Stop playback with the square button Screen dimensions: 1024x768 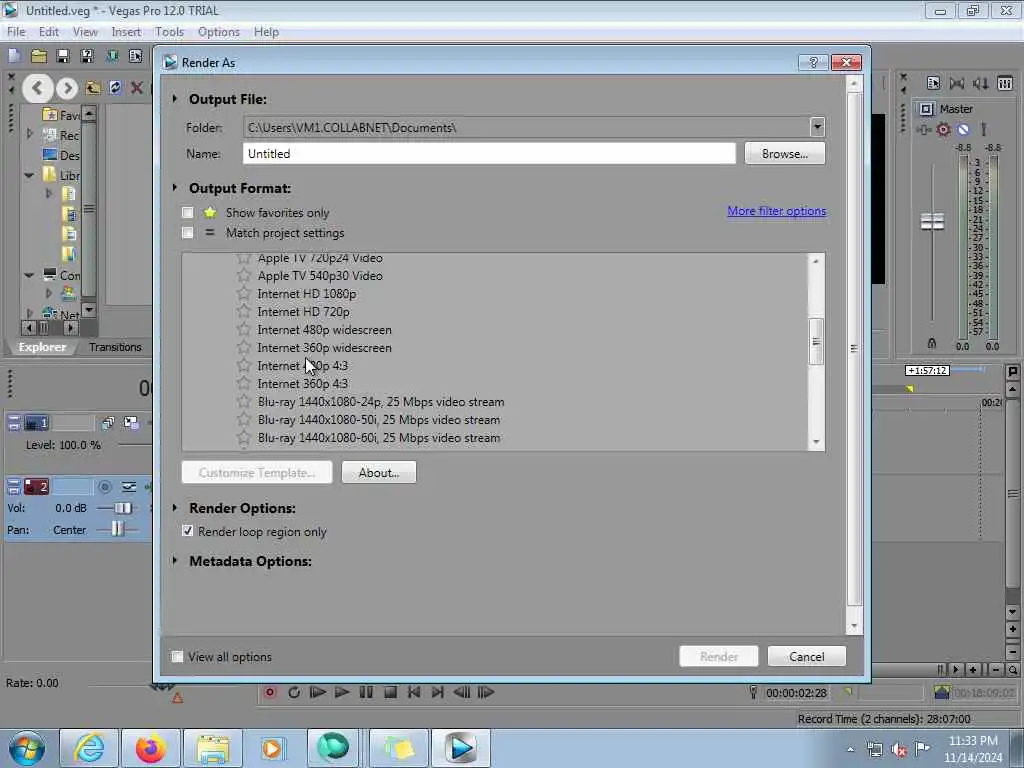pos(390,692)
